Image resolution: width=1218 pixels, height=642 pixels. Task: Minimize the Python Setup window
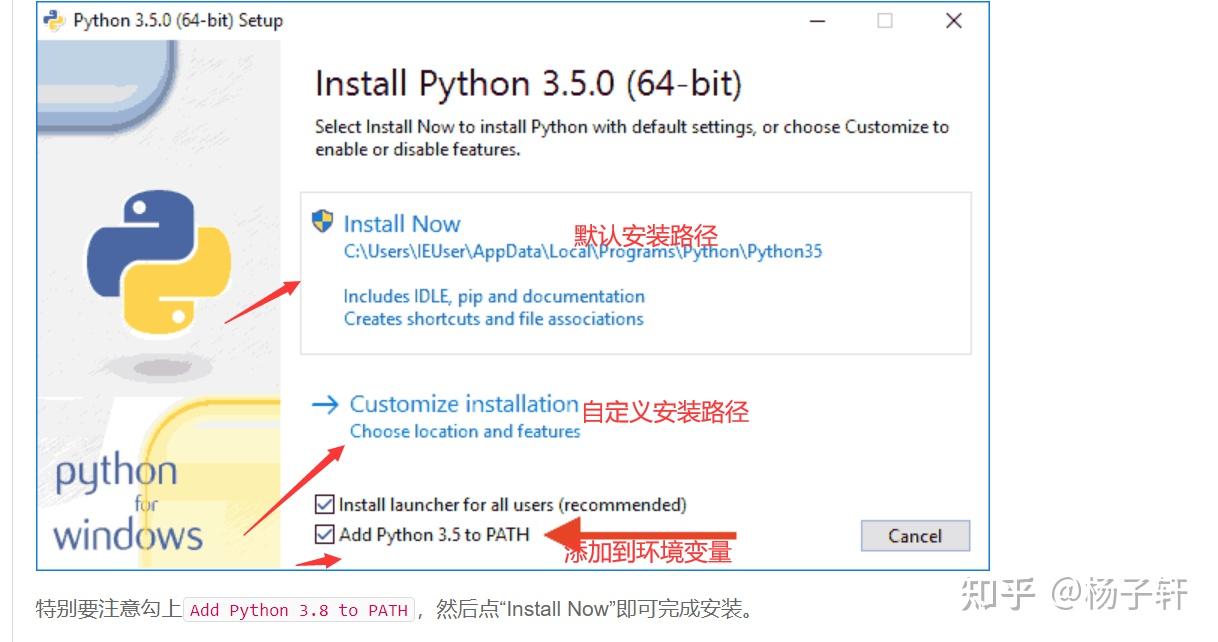pyautogui.click(x=816, y=20)
